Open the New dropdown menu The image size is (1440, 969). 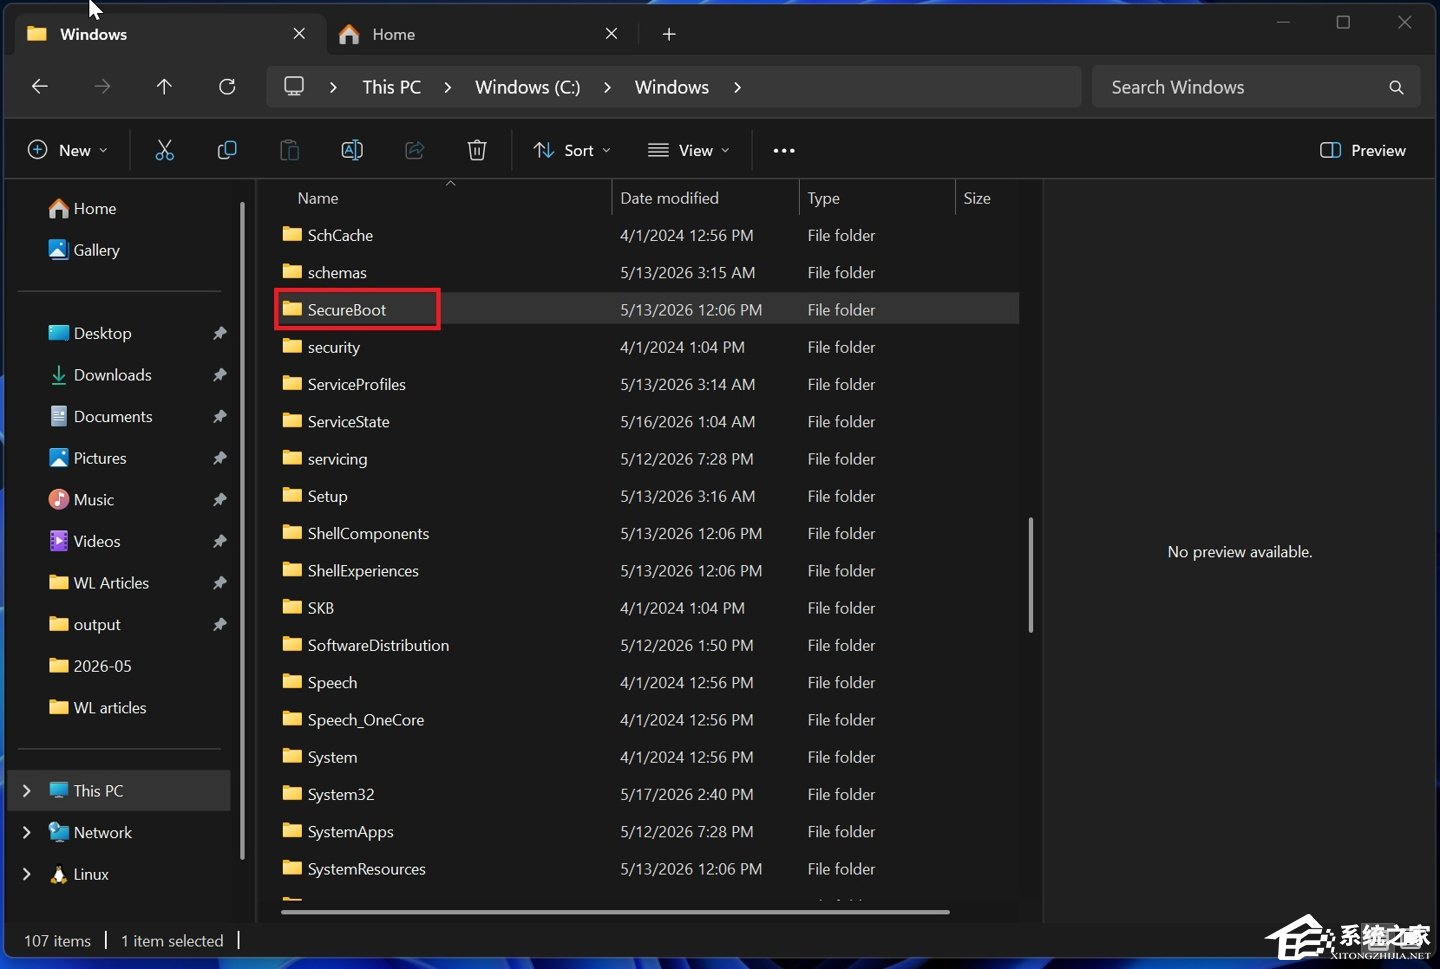click(67, 150)
